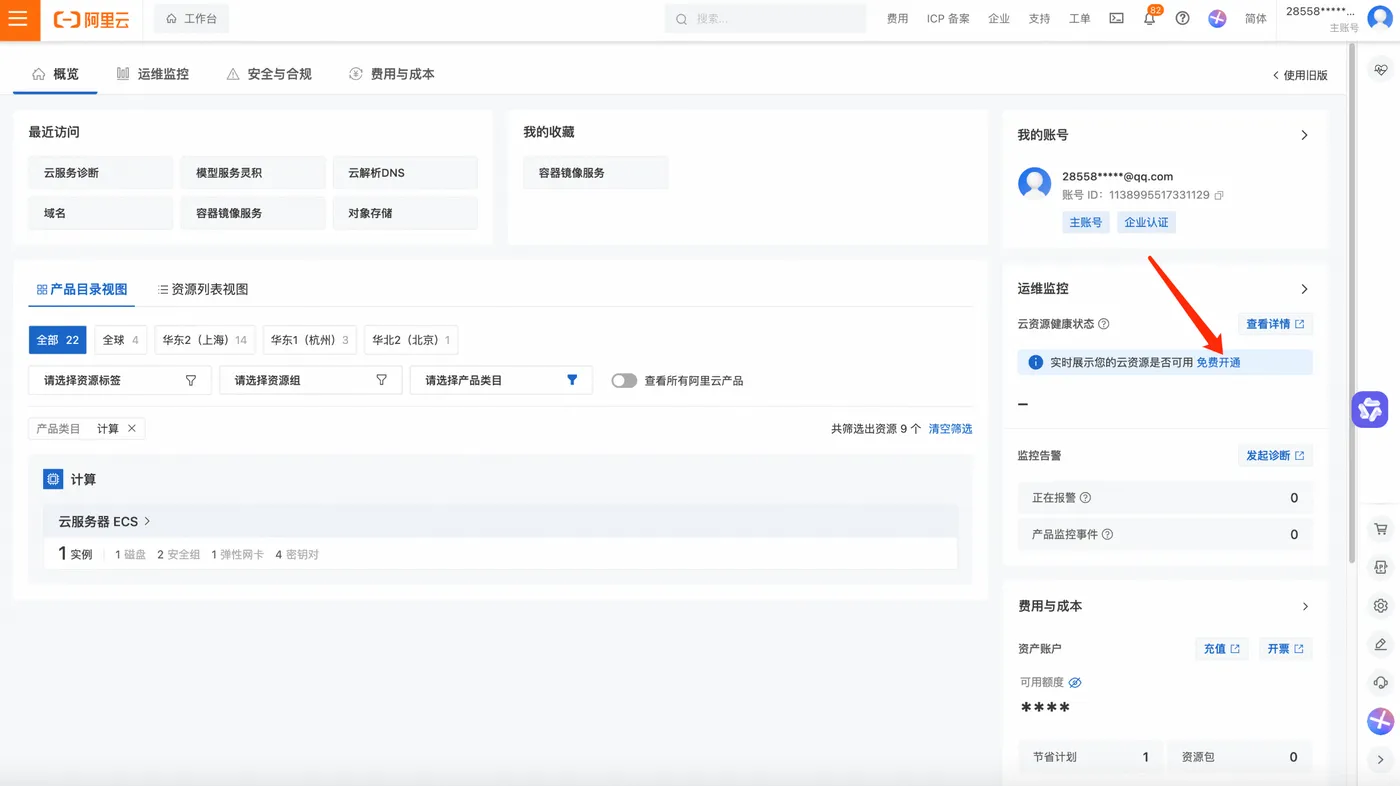The width and height of the screenshot is (1400, 786).
Task: Click the 免费开通 link
Action: tap(1218, 363)
